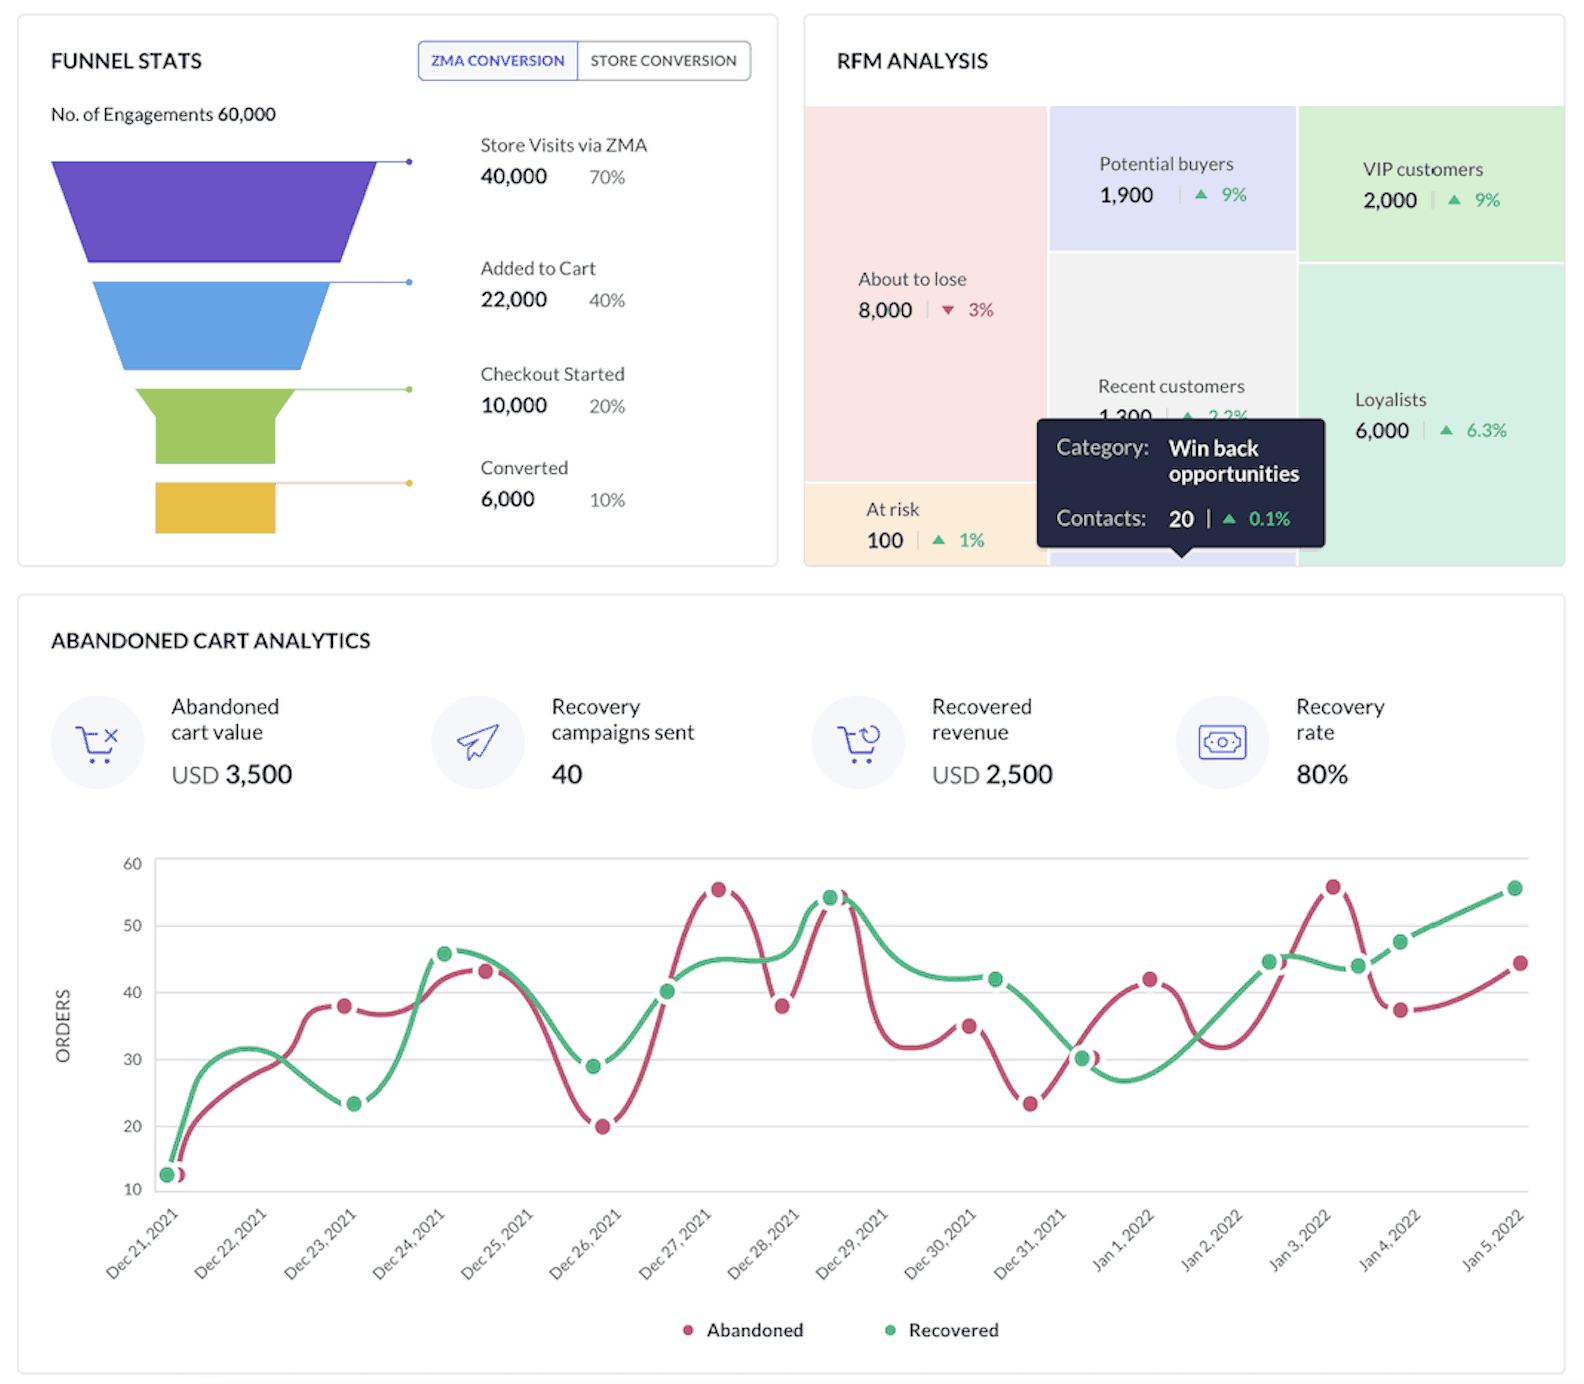The height and width of the screenshot is (1384, 1584).
Task: Click the 10% converted percentage
Action: coord(607,501)
